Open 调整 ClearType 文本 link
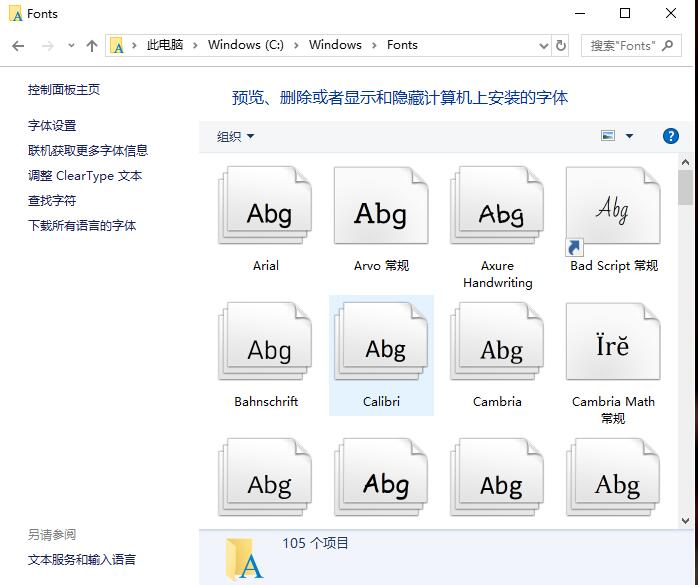 pos(85,175)
